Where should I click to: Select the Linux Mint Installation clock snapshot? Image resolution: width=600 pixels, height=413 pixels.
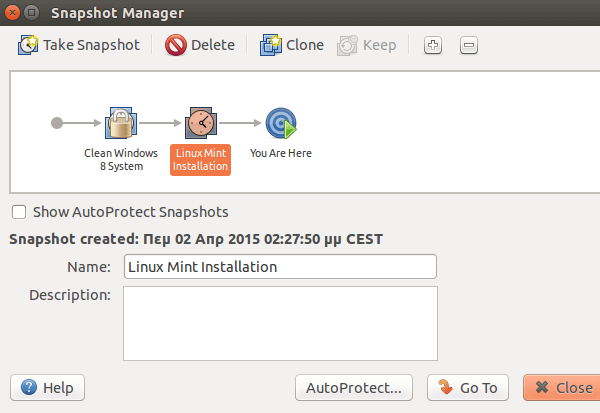(201, 123)
